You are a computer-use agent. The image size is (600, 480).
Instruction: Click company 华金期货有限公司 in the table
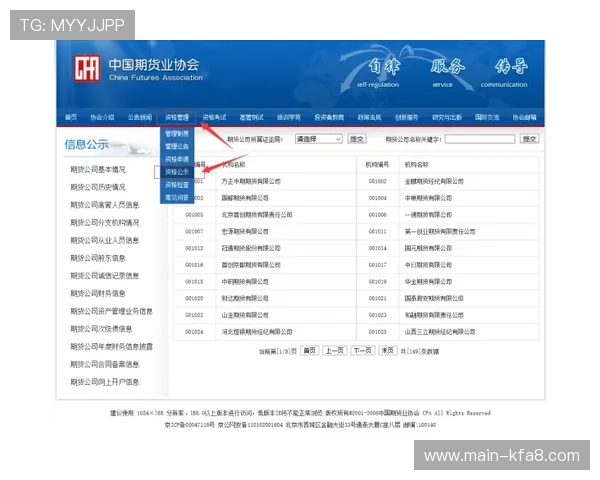(x=428, y=282)
